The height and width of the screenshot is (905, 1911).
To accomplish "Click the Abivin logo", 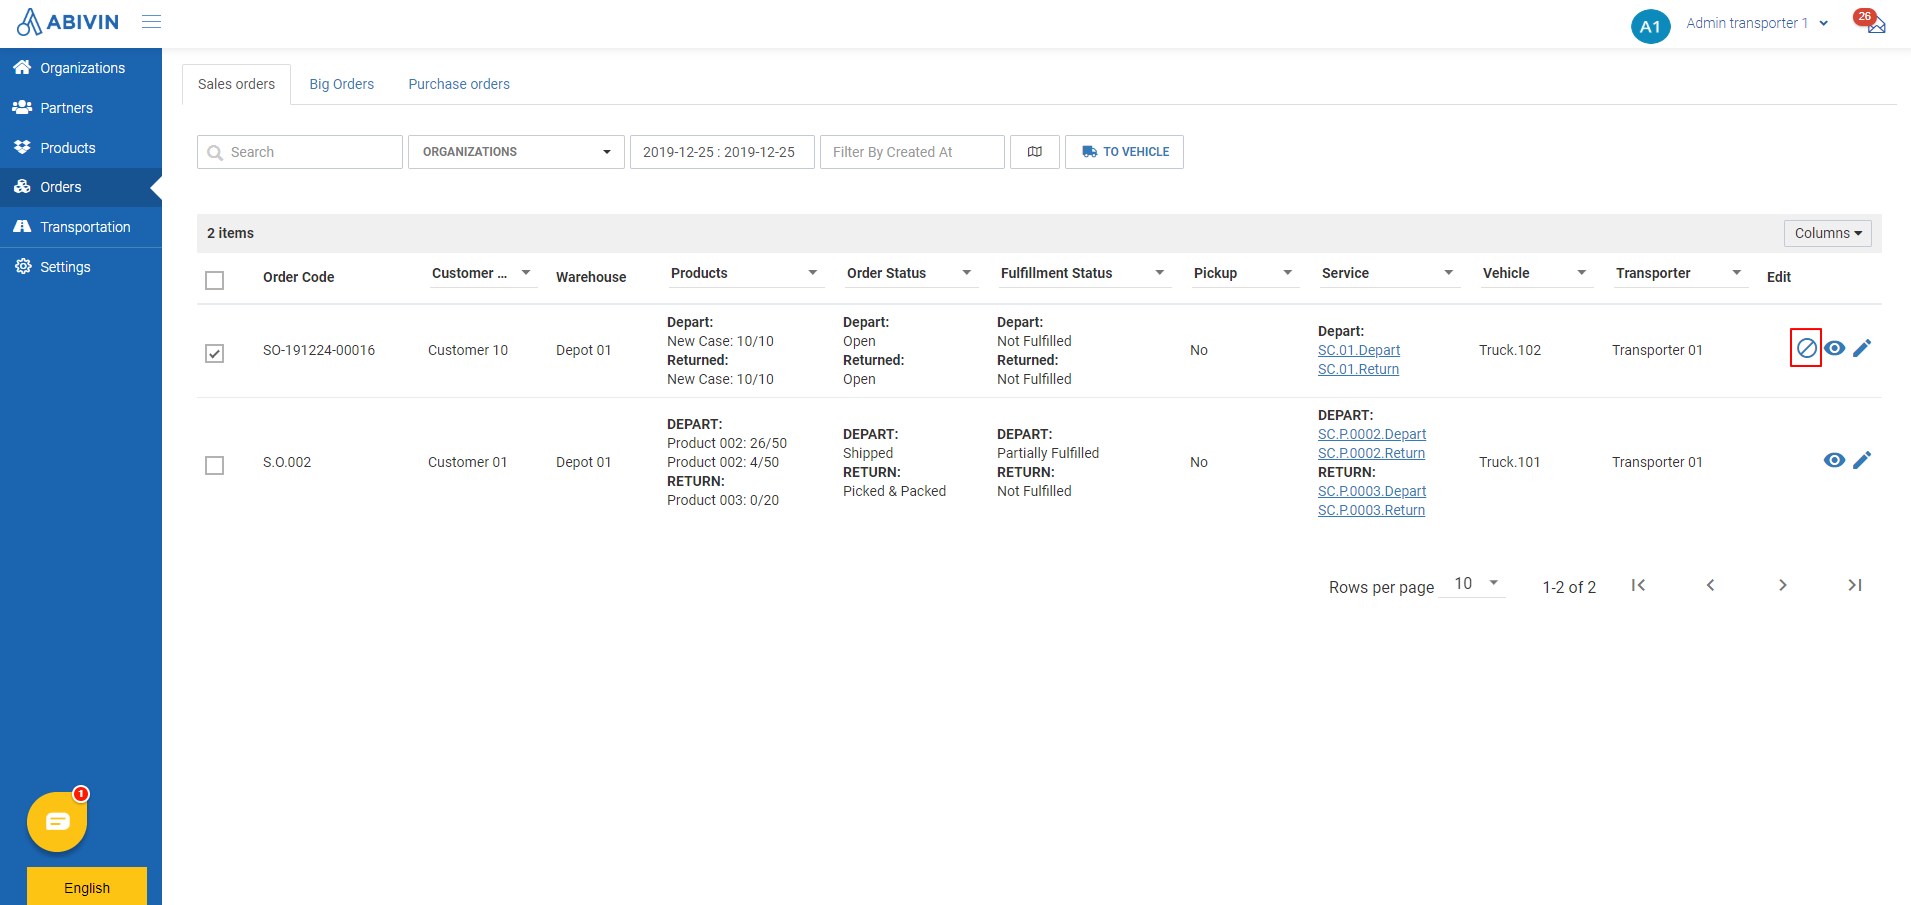I will point(68,22).
